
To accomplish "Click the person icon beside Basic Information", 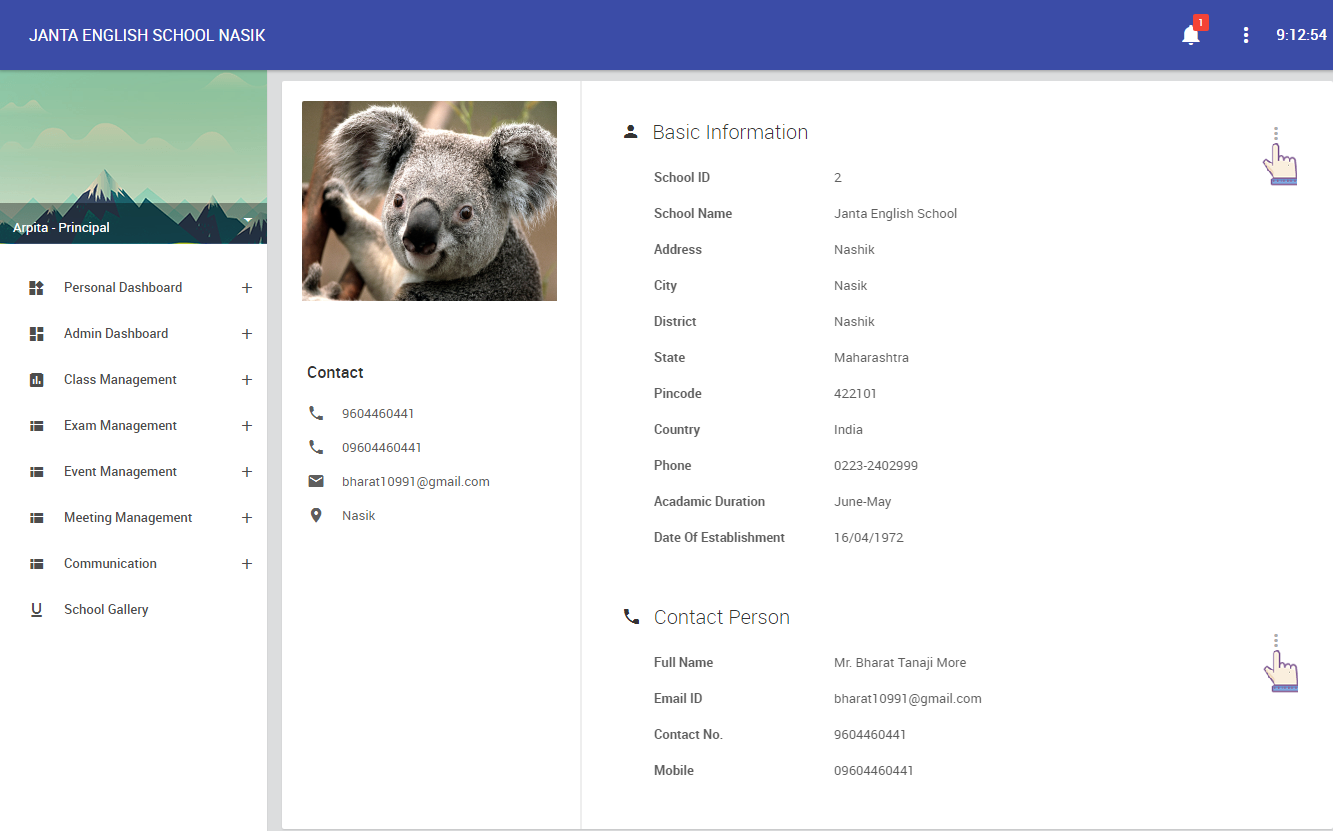I will click(630, 132).
